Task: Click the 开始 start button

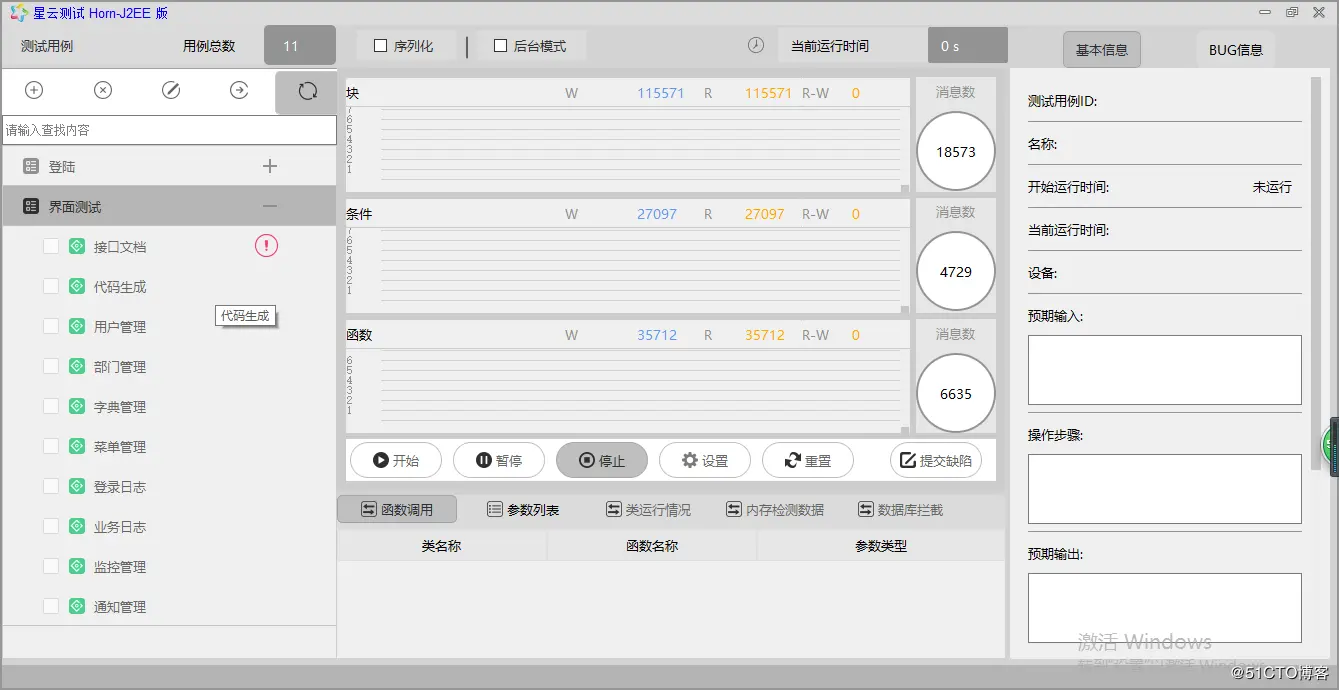Action: tap(395, 460)
